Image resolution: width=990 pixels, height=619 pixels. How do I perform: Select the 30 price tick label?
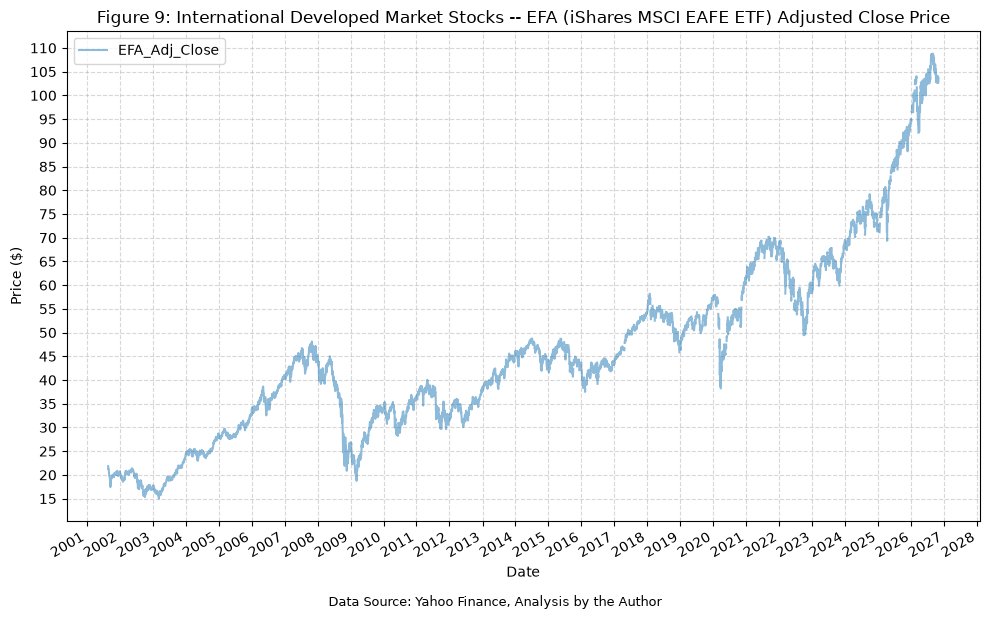click(x=47, y=428)
